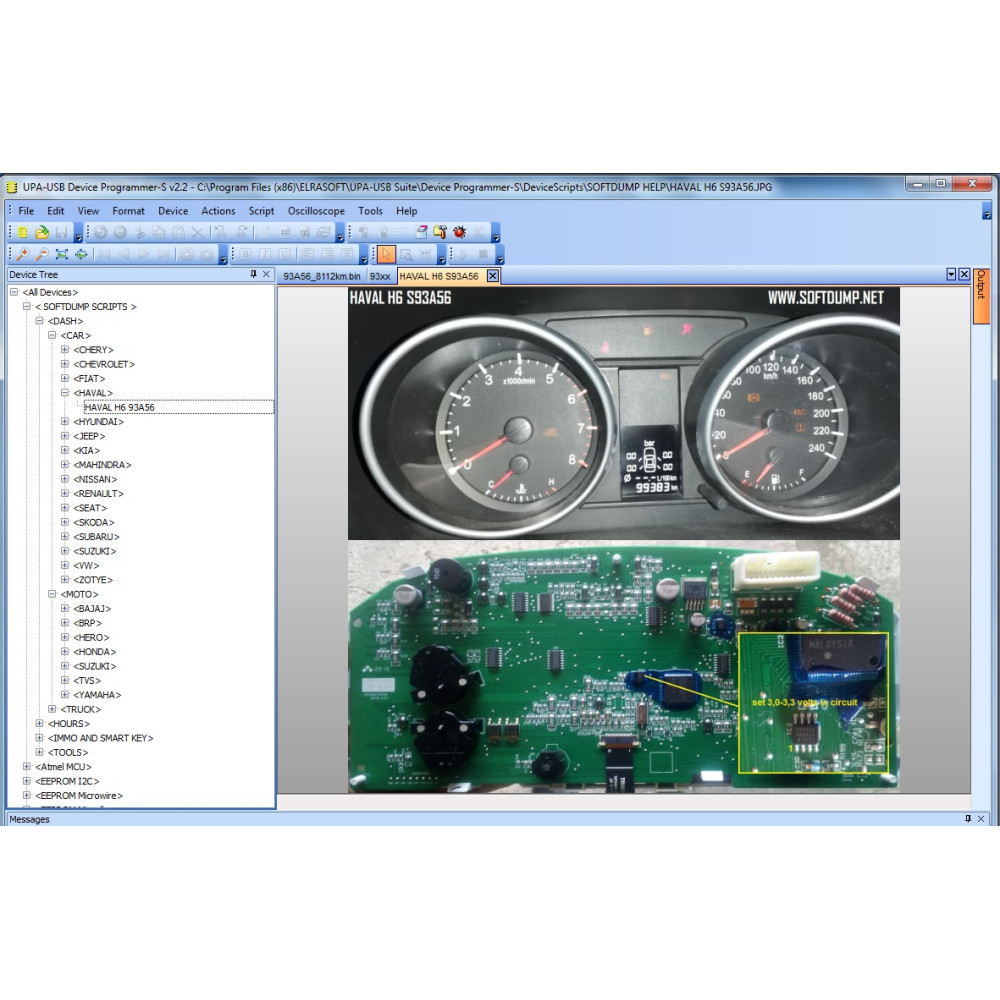Toggle auto-hide pin on Messages panel

click(967, 819)
